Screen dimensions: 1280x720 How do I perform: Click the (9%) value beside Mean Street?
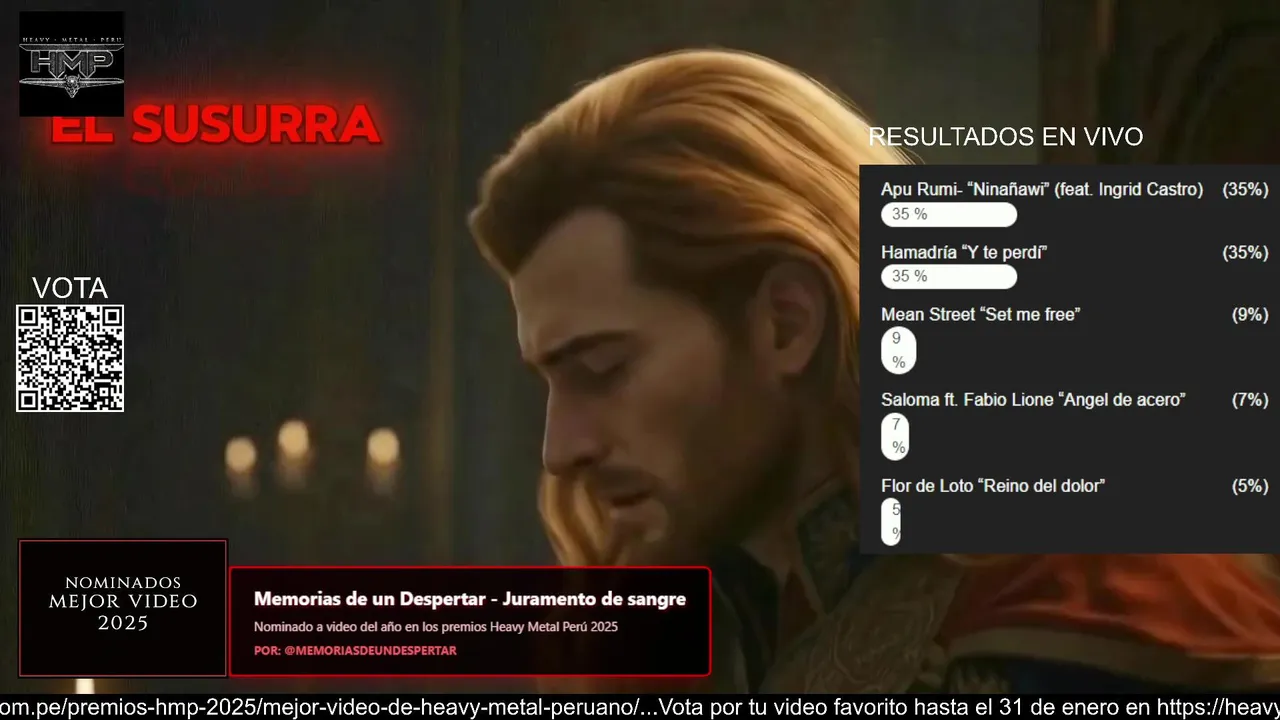click(x=1250, y=314)
